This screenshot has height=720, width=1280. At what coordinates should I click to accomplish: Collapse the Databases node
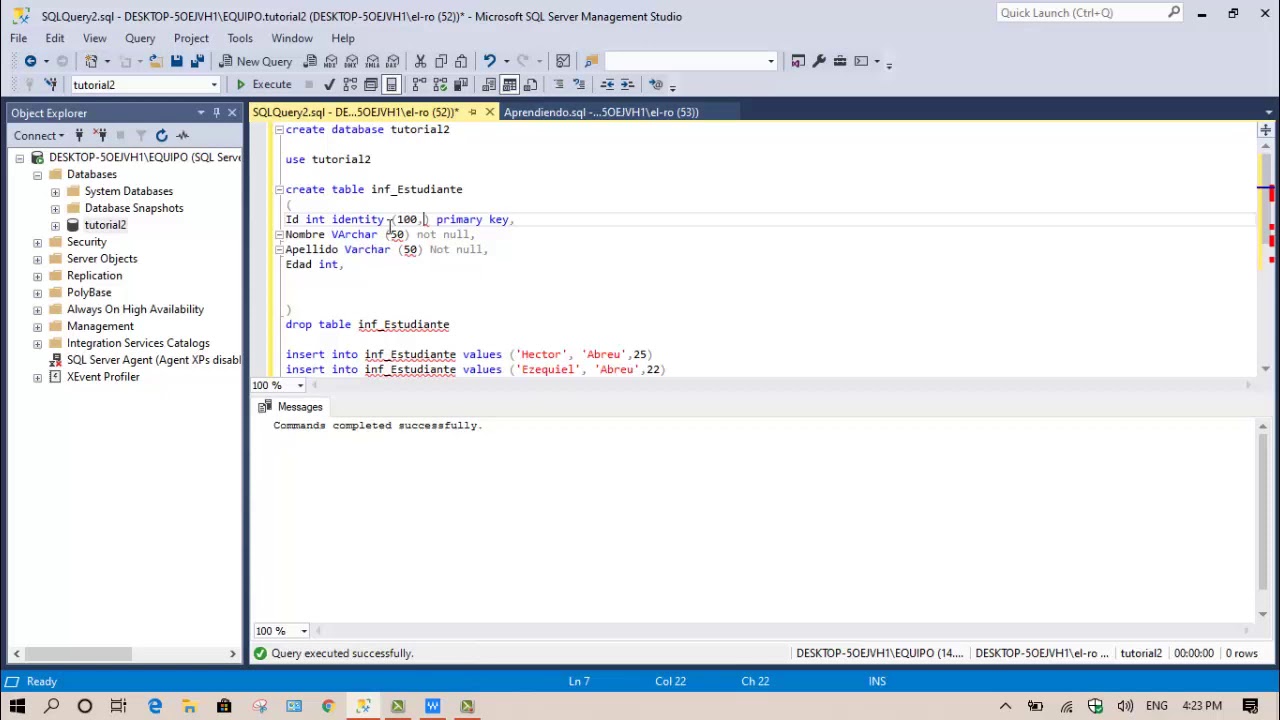(x=37, y=174)
